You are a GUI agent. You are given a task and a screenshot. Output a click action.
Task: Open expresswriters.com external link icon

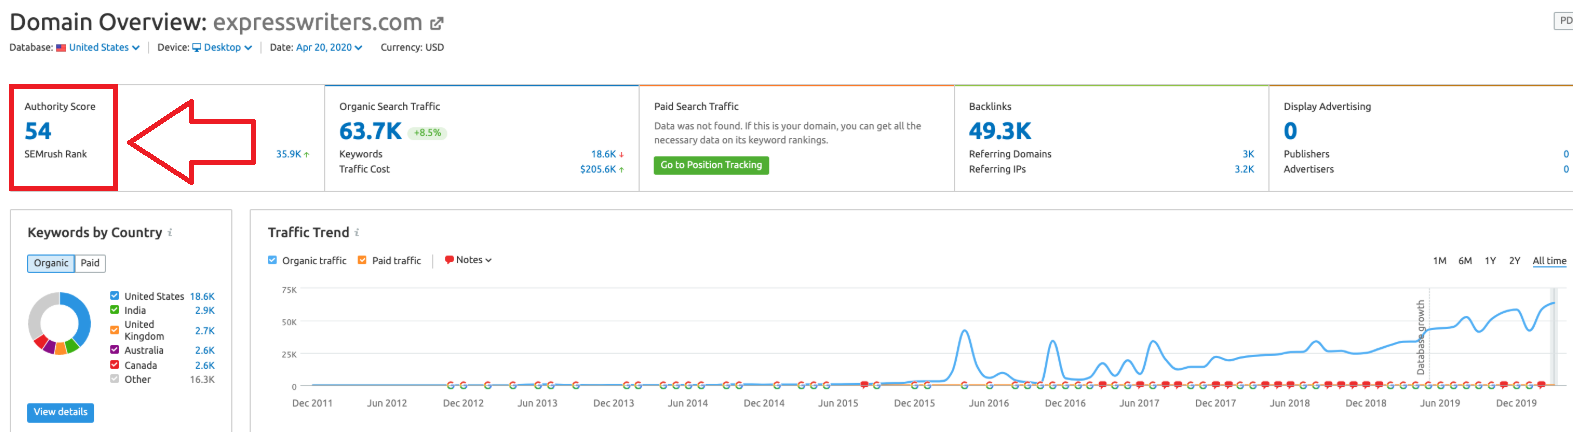pyautogui.click(x=436, y=23)
